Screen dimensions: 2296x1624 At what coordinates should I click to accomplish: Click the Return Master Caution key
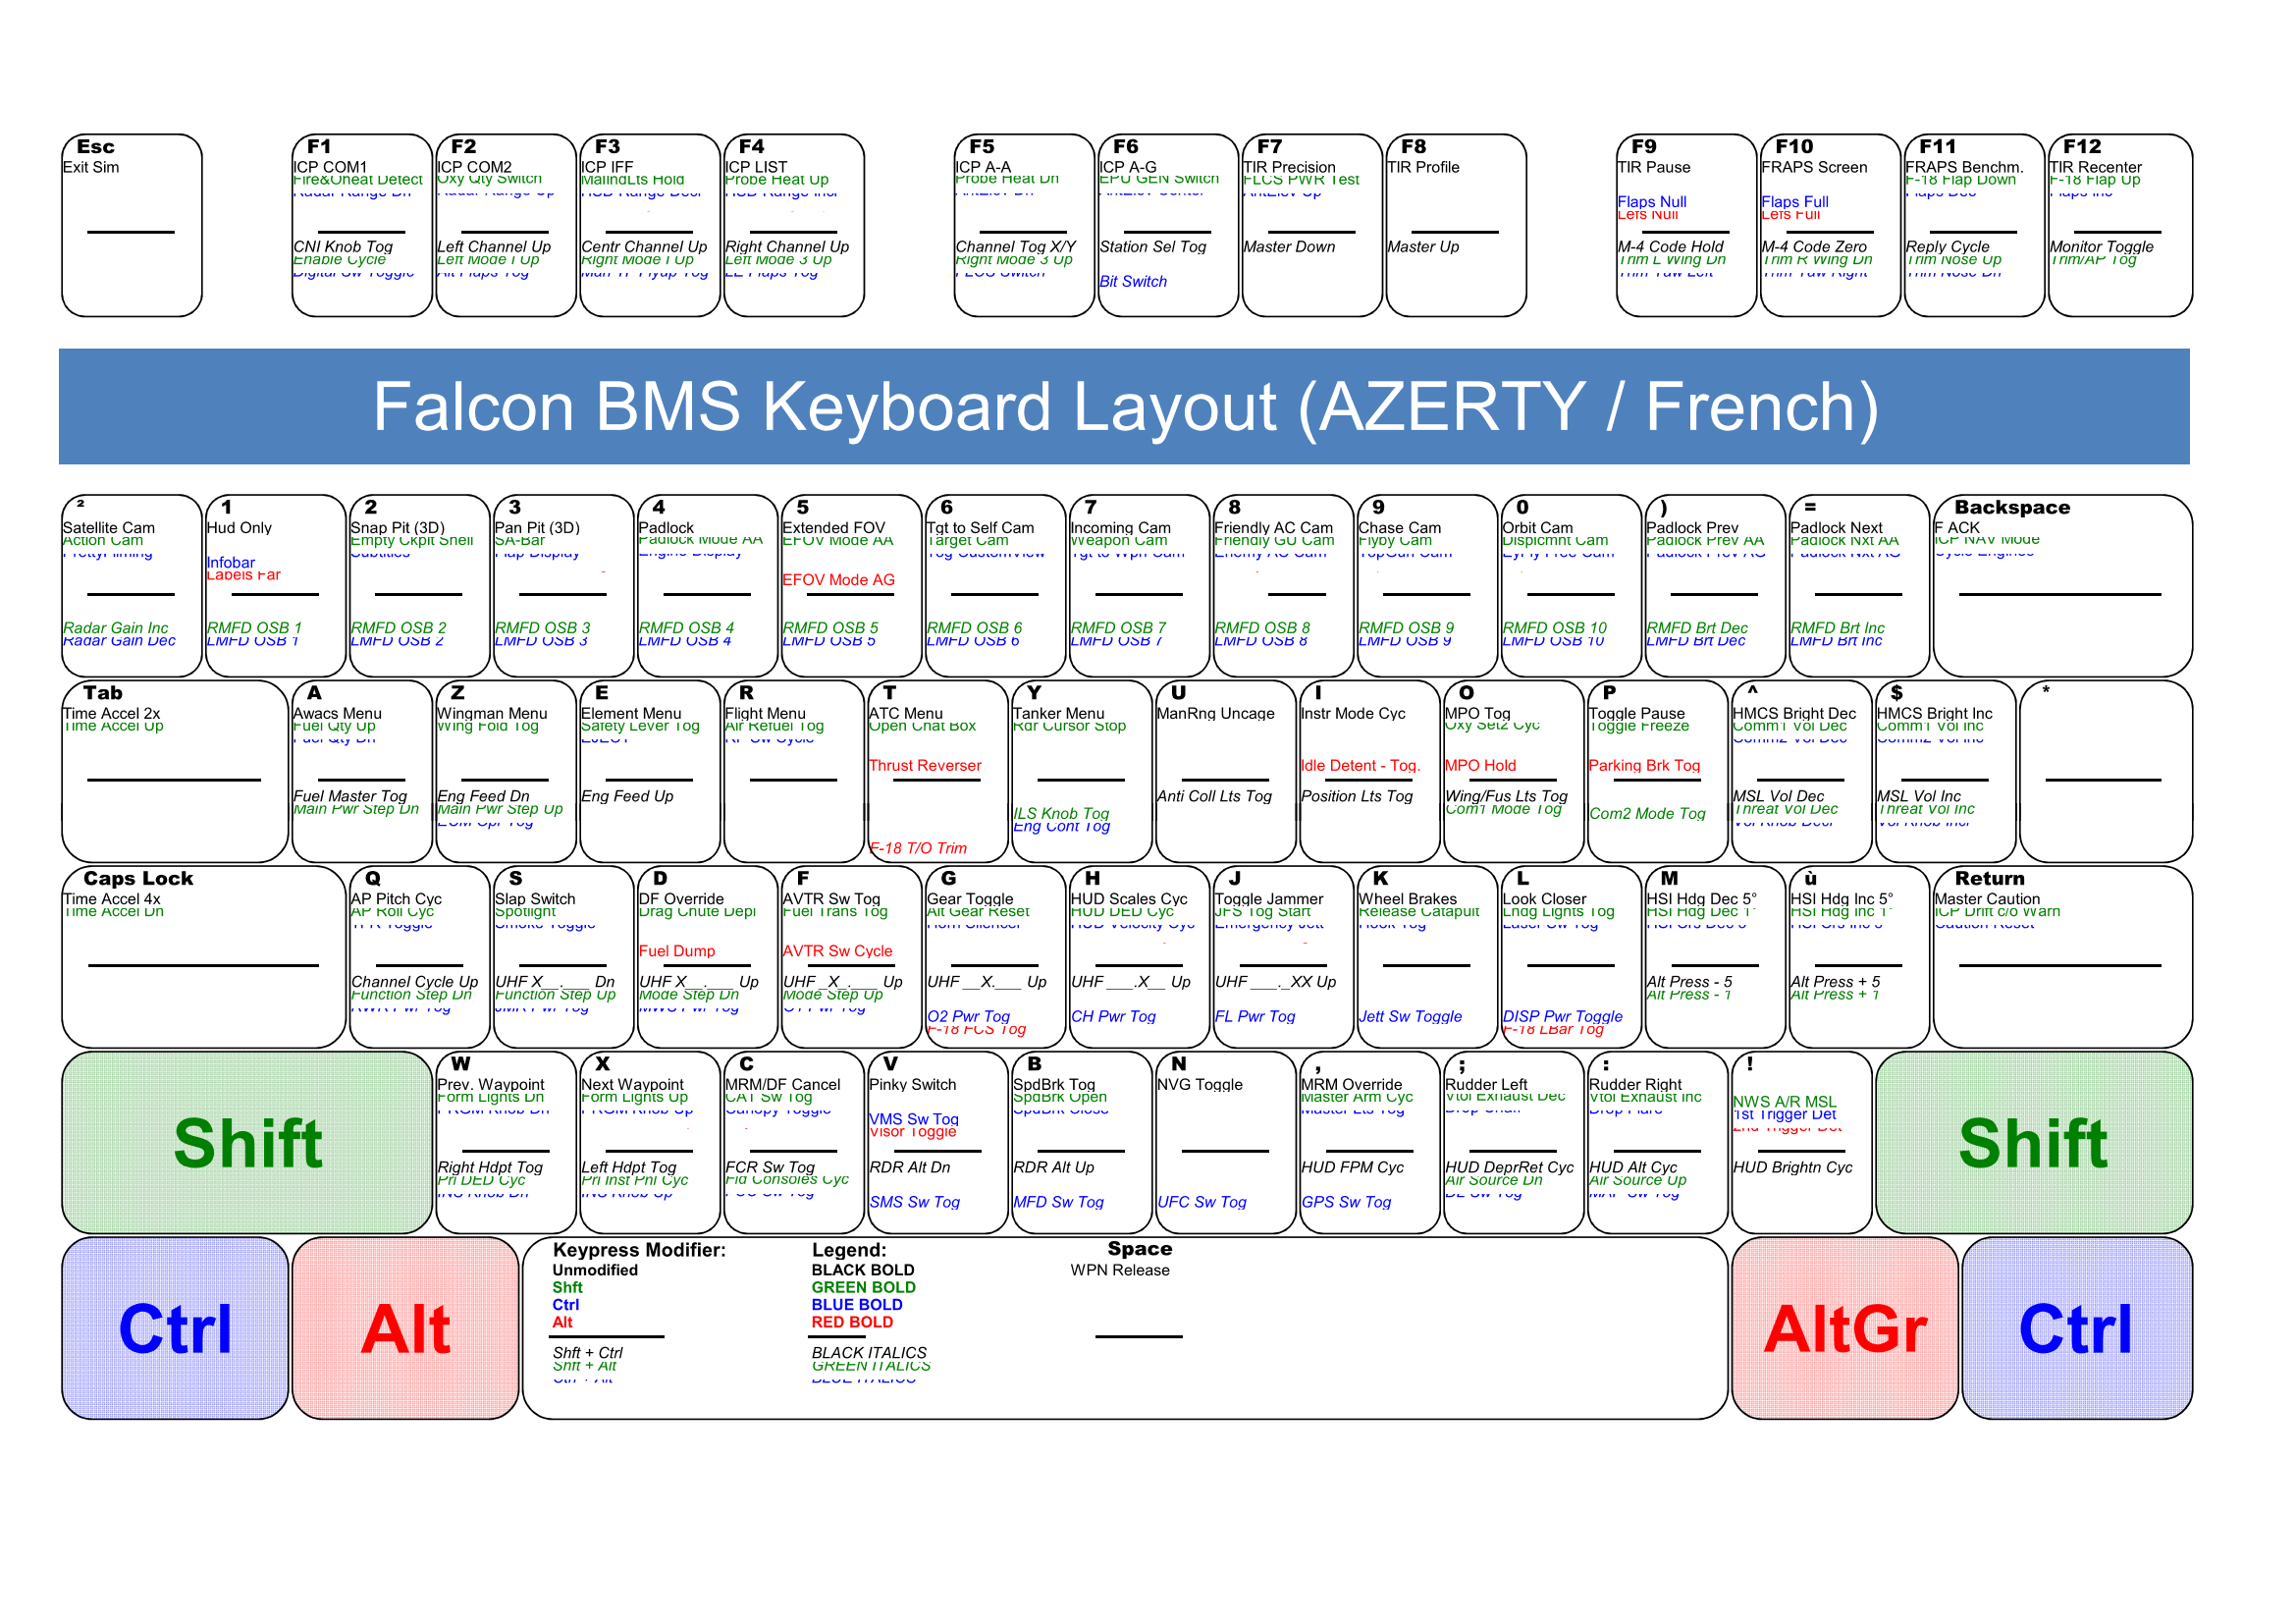2062,957
